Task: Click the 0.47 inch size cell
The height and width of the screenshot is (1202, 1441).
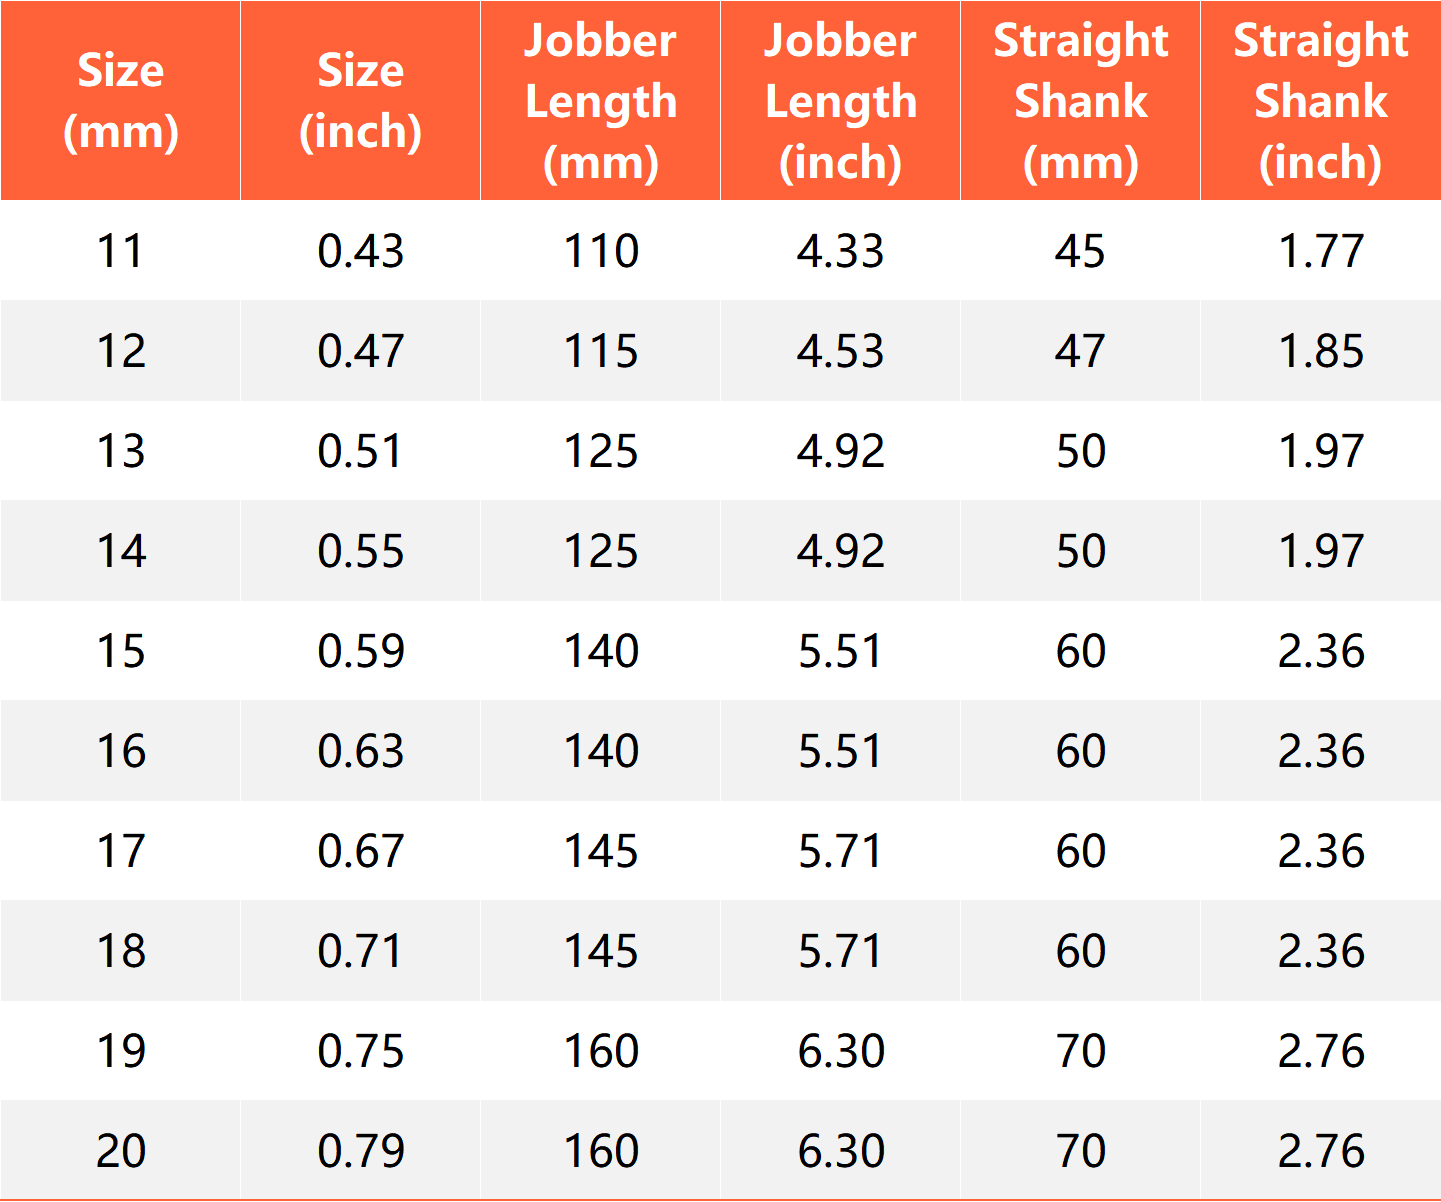Action: pyautogui.click(x=360, y=351)
